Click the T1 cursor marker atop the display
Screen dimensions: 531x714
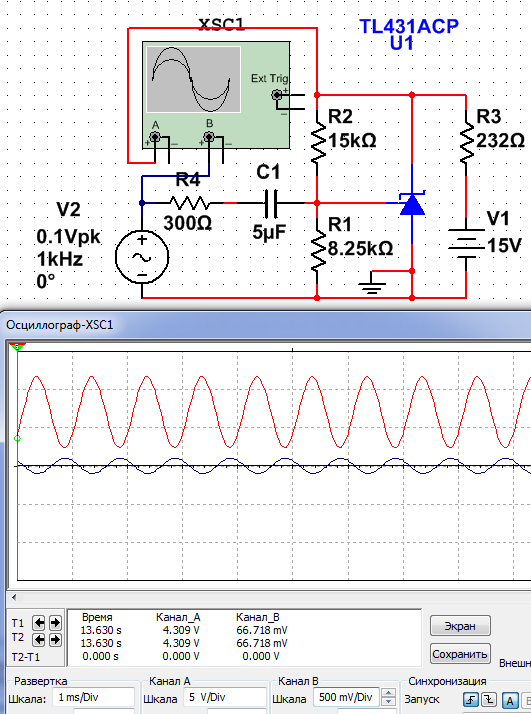point(17,347)
